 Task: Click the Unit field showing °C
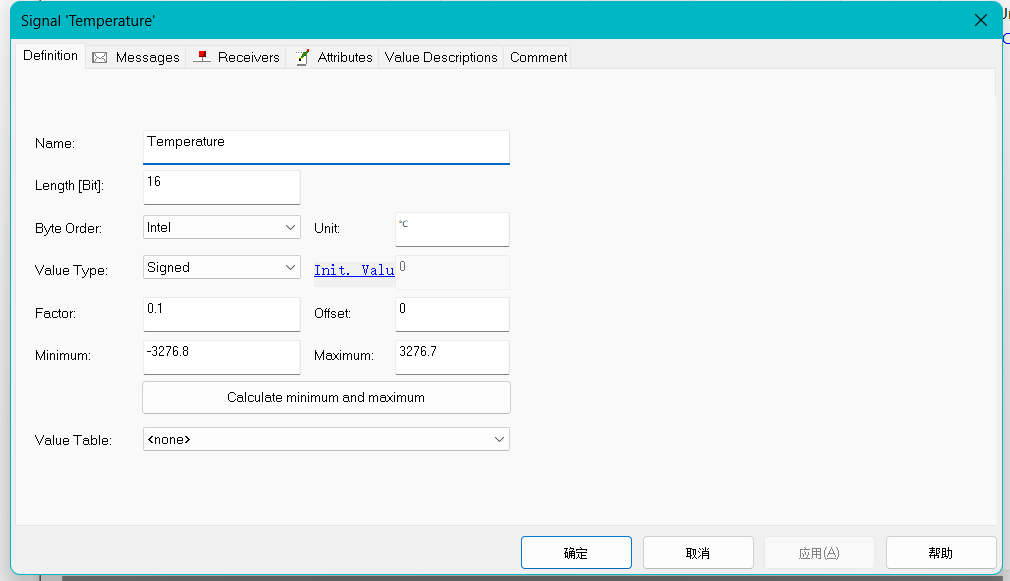point(452,229)
